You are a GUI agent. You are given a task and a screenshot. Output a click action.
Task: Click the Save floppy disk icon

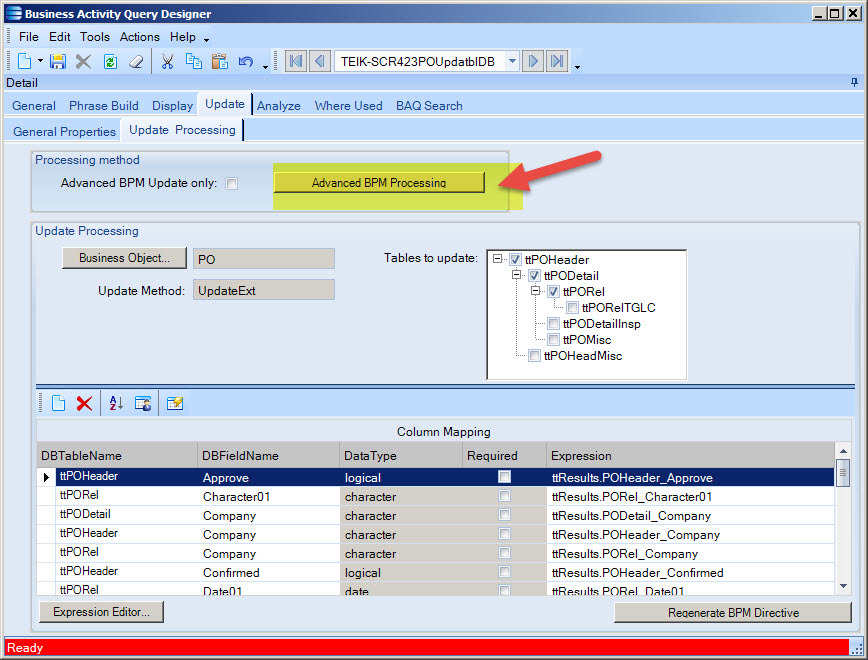(x=58, y=62)
